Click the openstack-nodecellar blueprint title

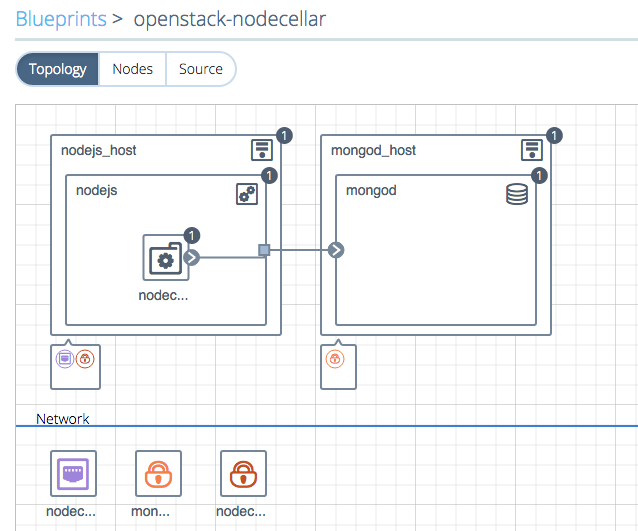click(x=230, y=19)
